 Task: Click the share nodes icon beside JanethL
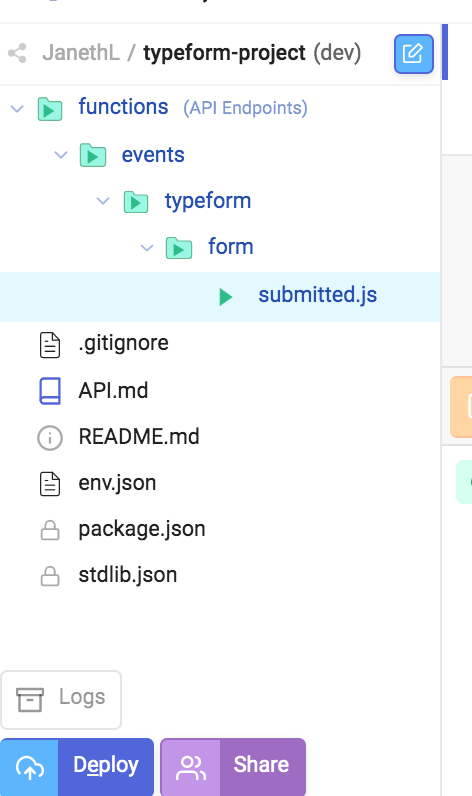click(x=17, y=53)
